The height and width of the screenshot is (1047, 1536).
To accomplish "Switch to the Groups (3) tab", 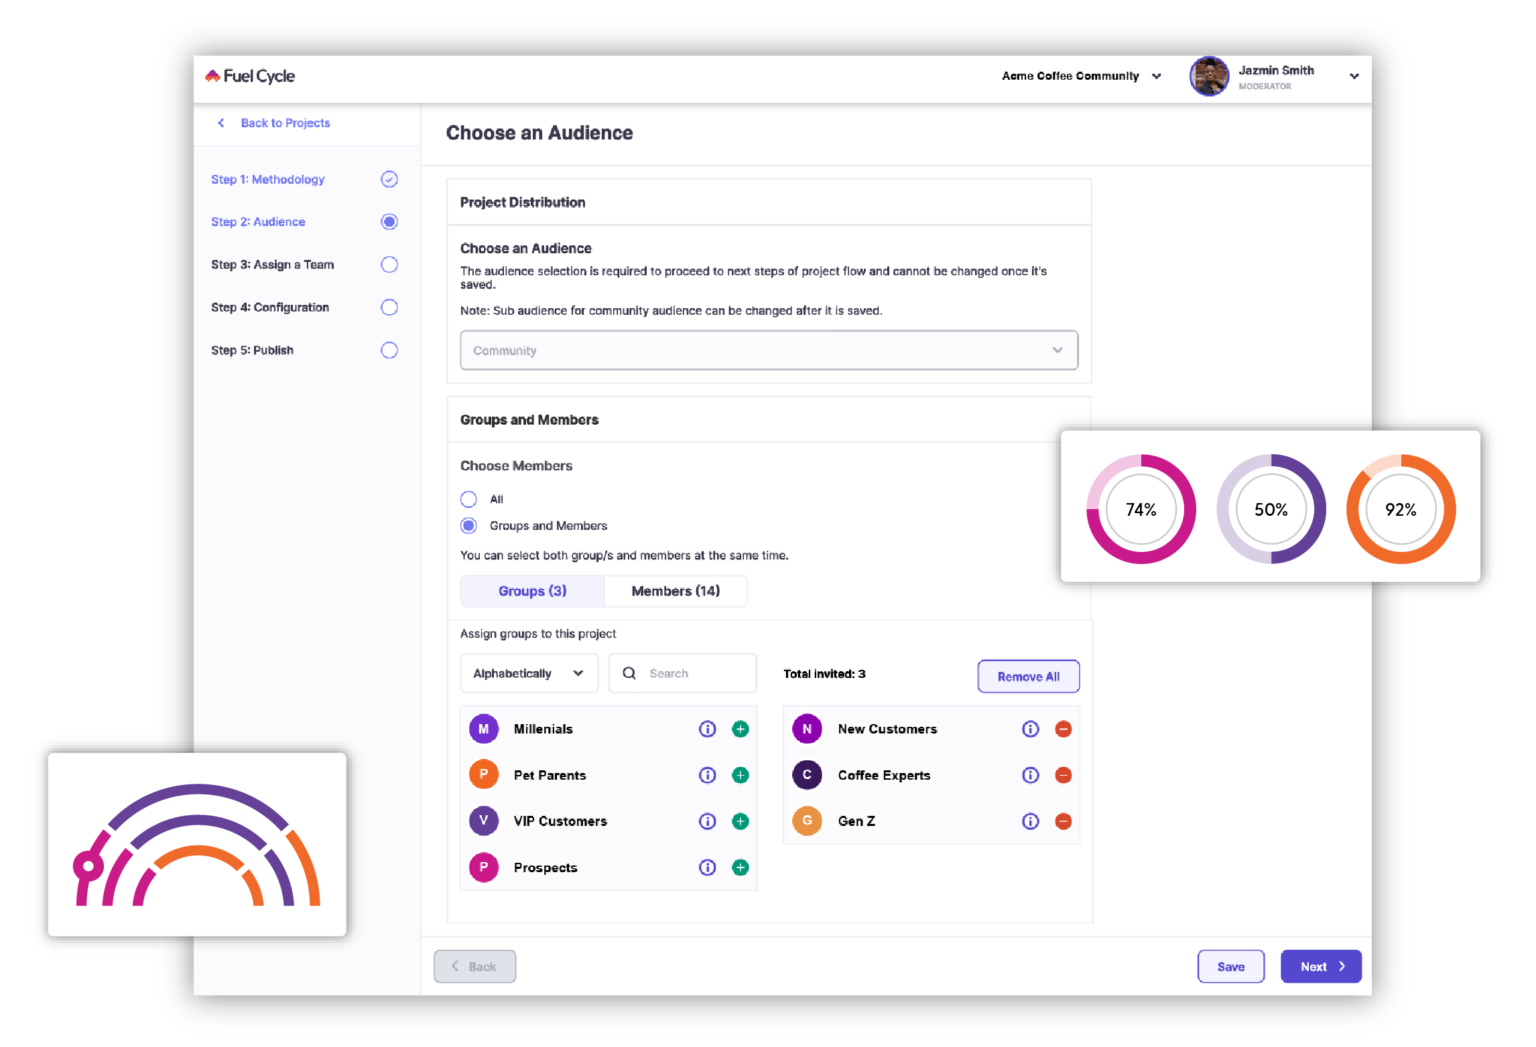I will 532,591.
